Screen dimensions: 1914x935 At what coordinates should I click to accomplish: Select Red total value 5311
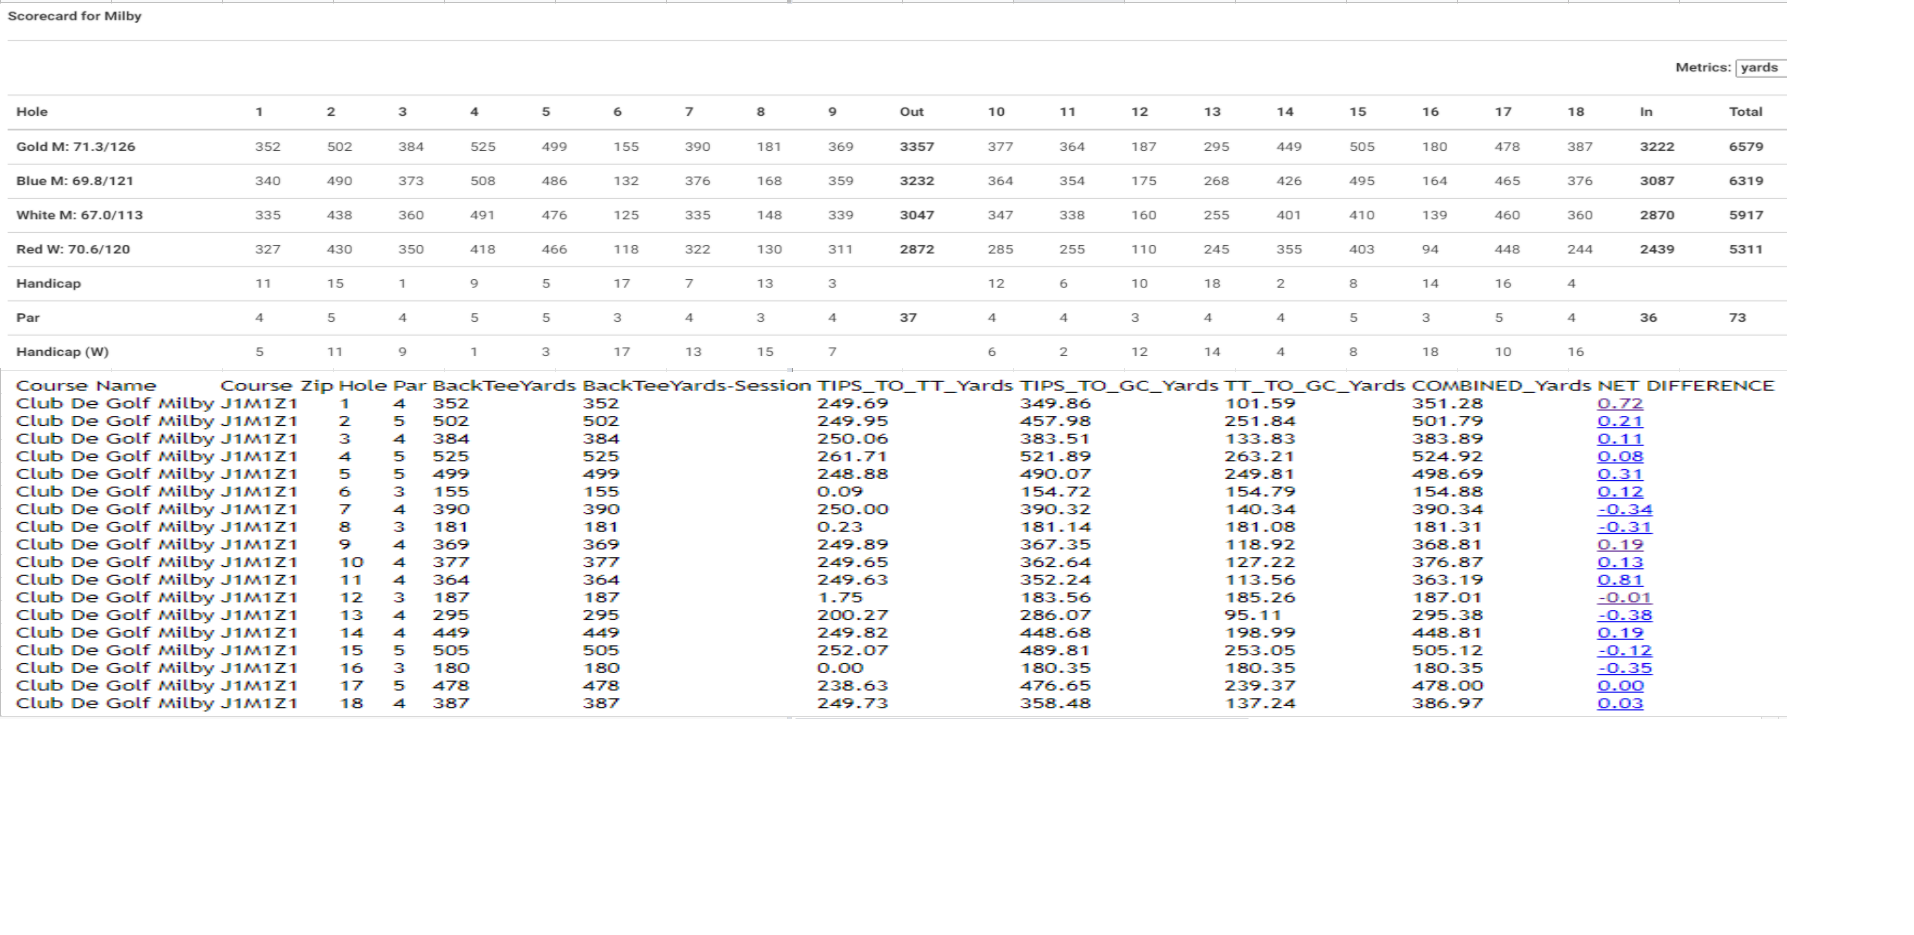coord(1746,249)
